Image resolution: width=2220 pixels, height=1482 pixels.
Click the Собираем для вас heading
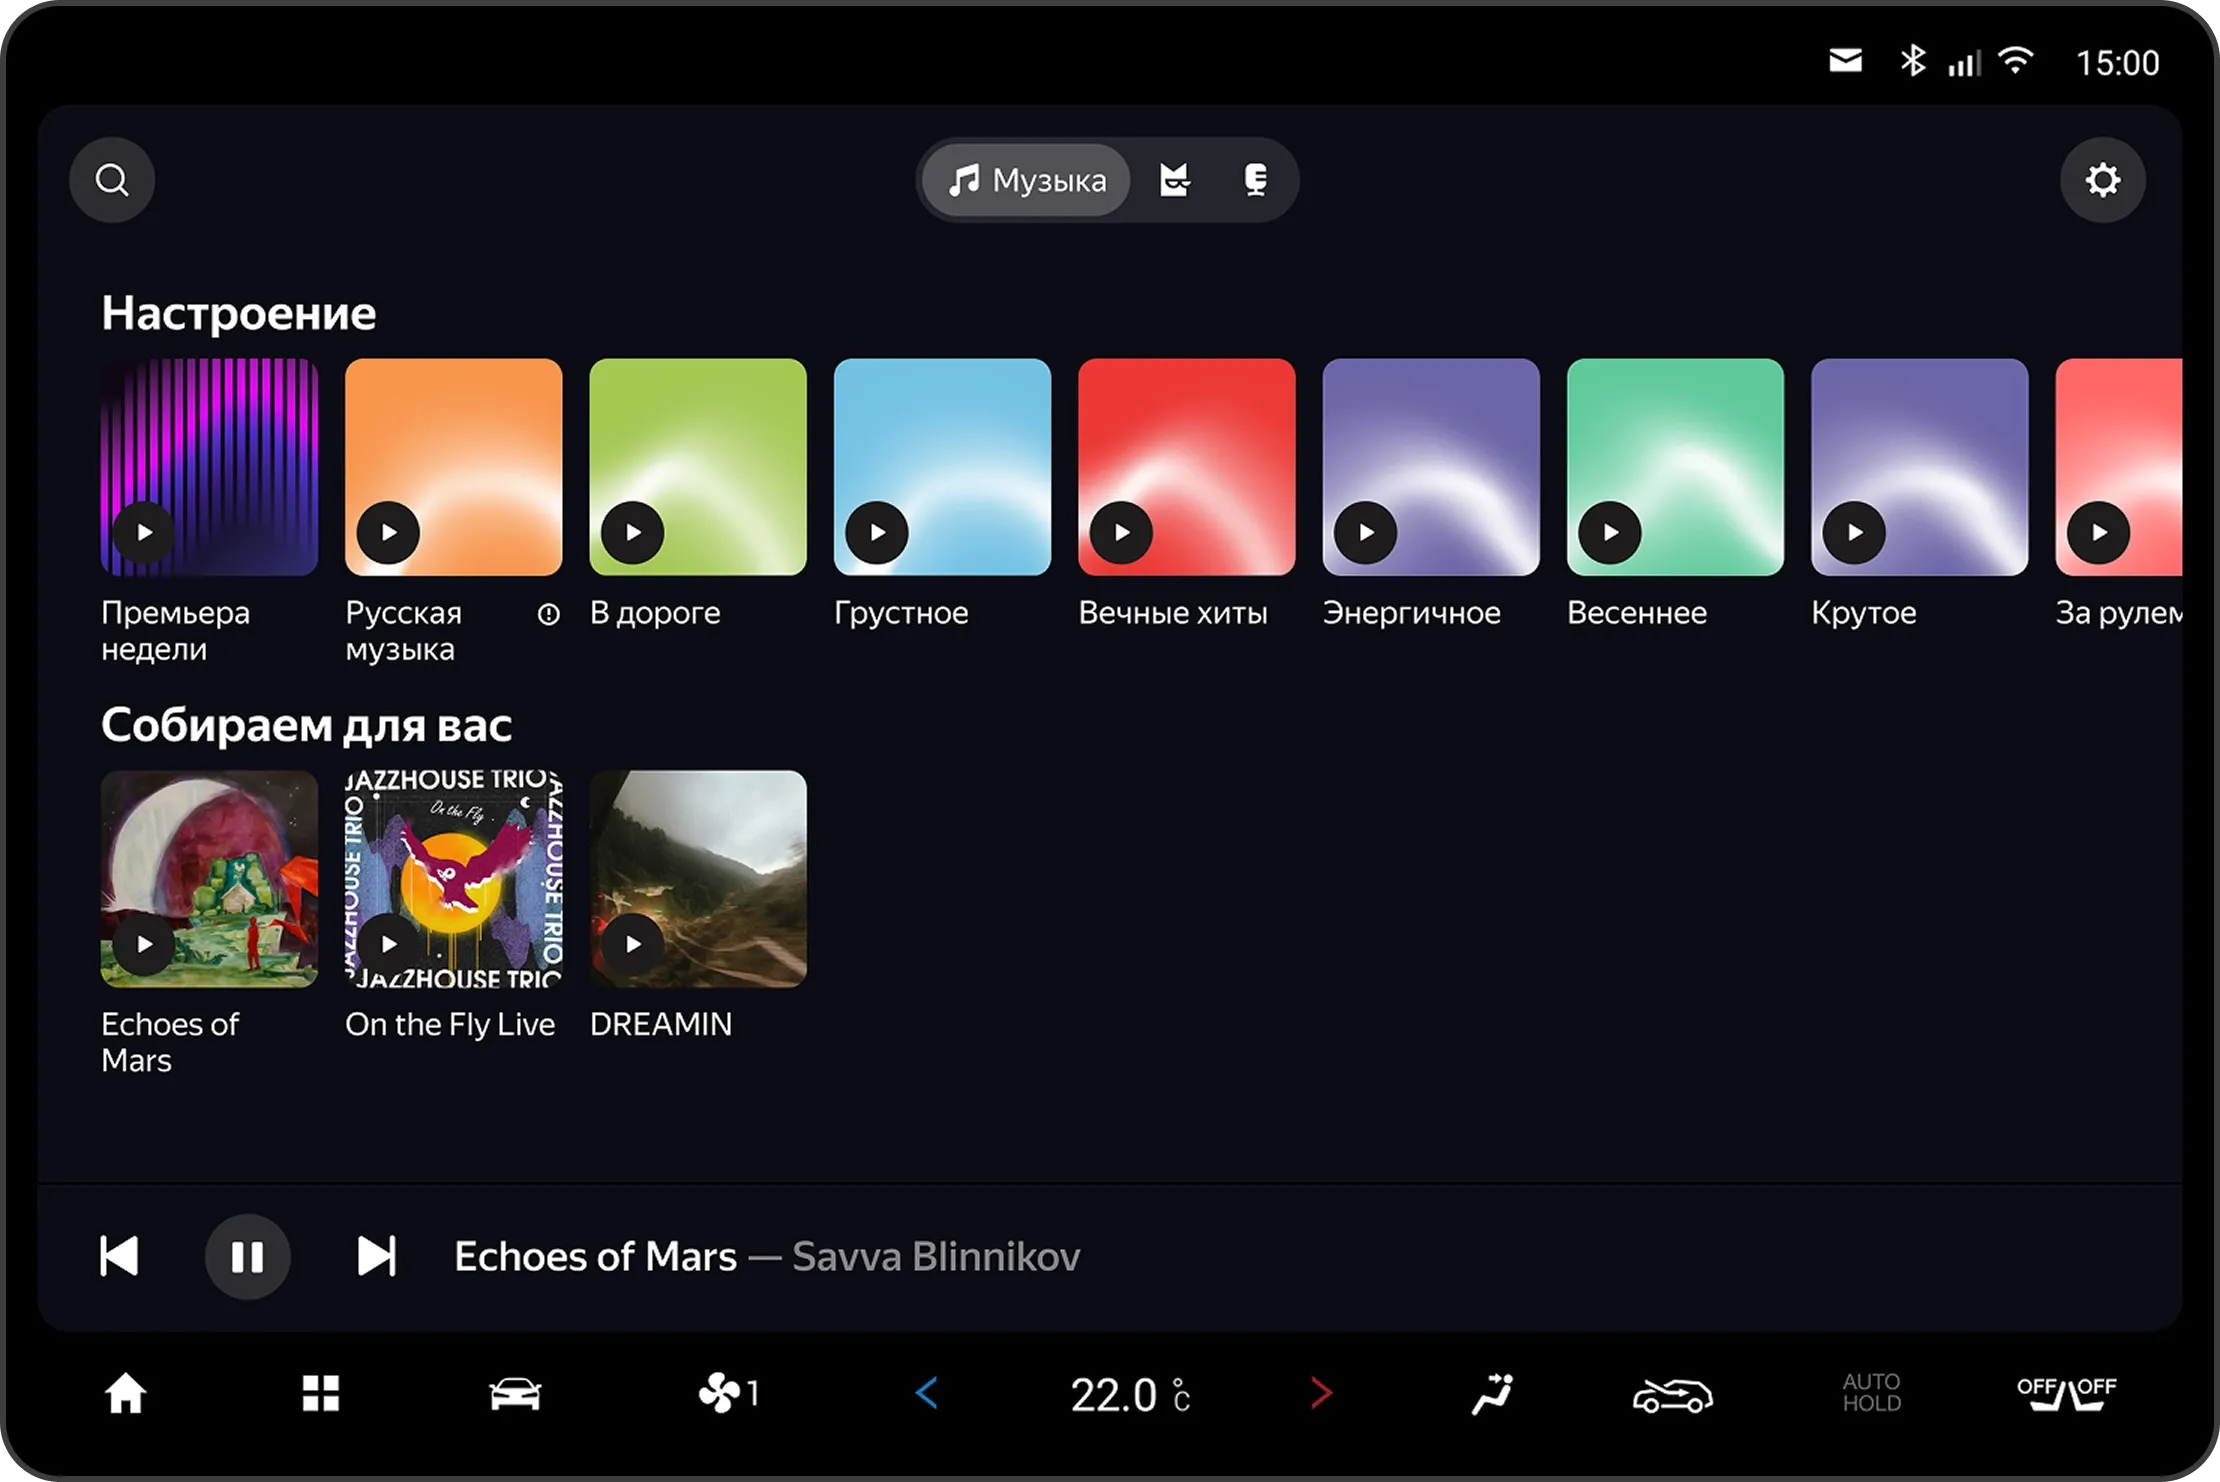pos(306,725)
